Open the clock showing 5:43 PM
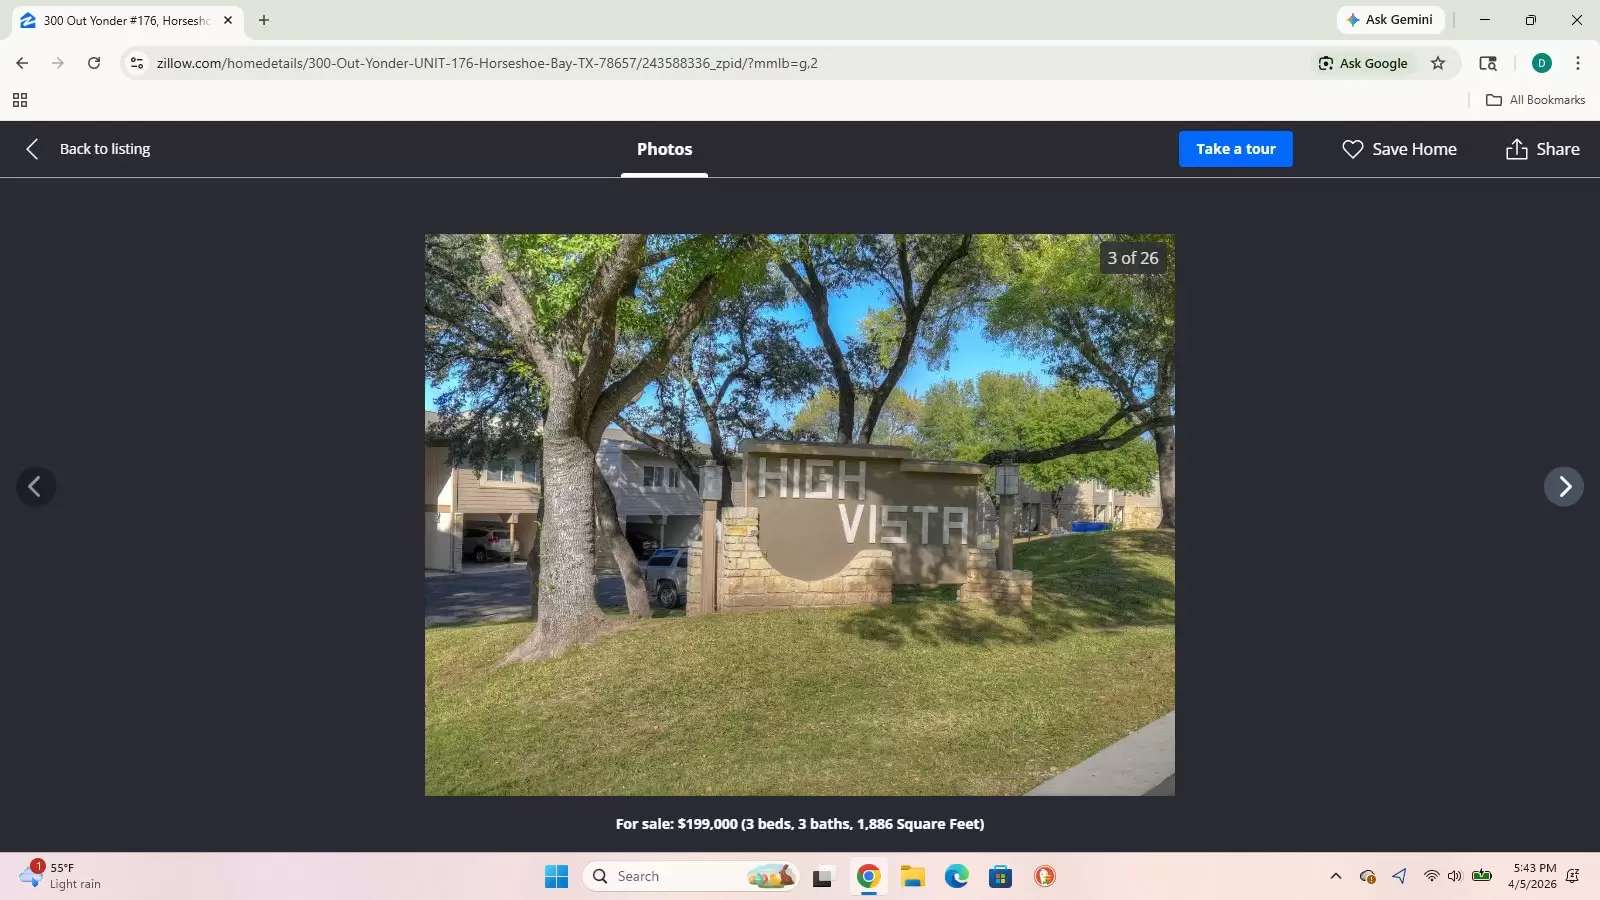Screen dimensions: 1600x900 click(1534, 876)
